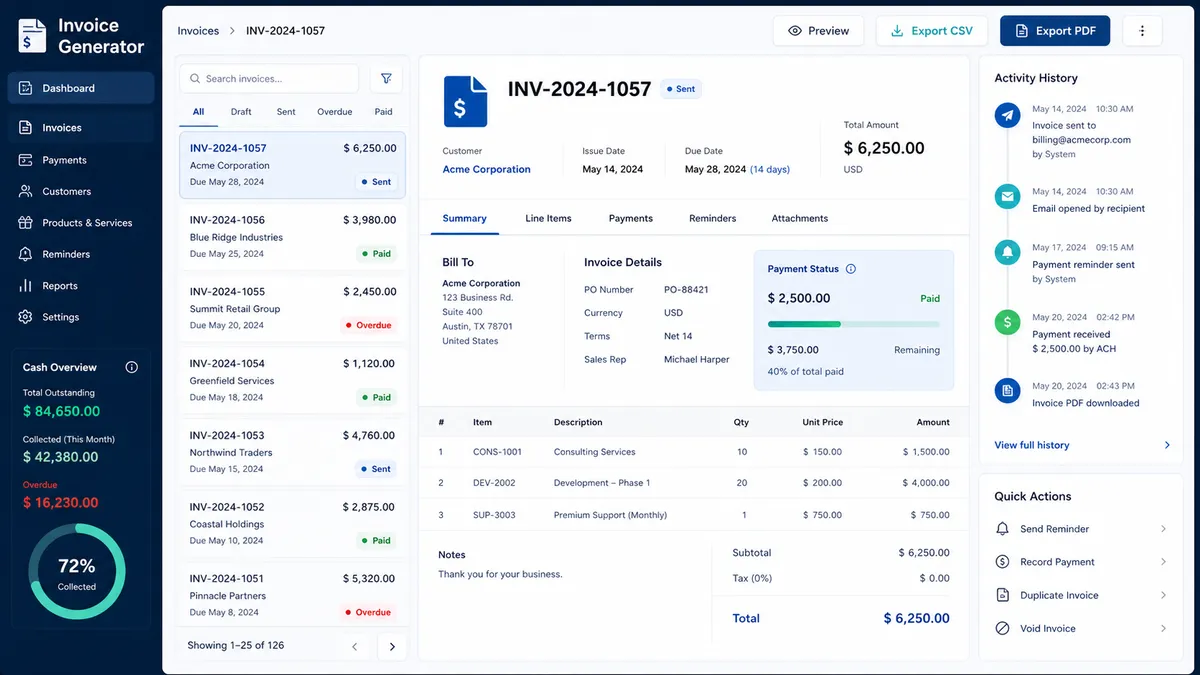Click the Settings gear icon in sidebar

point(25,317)
